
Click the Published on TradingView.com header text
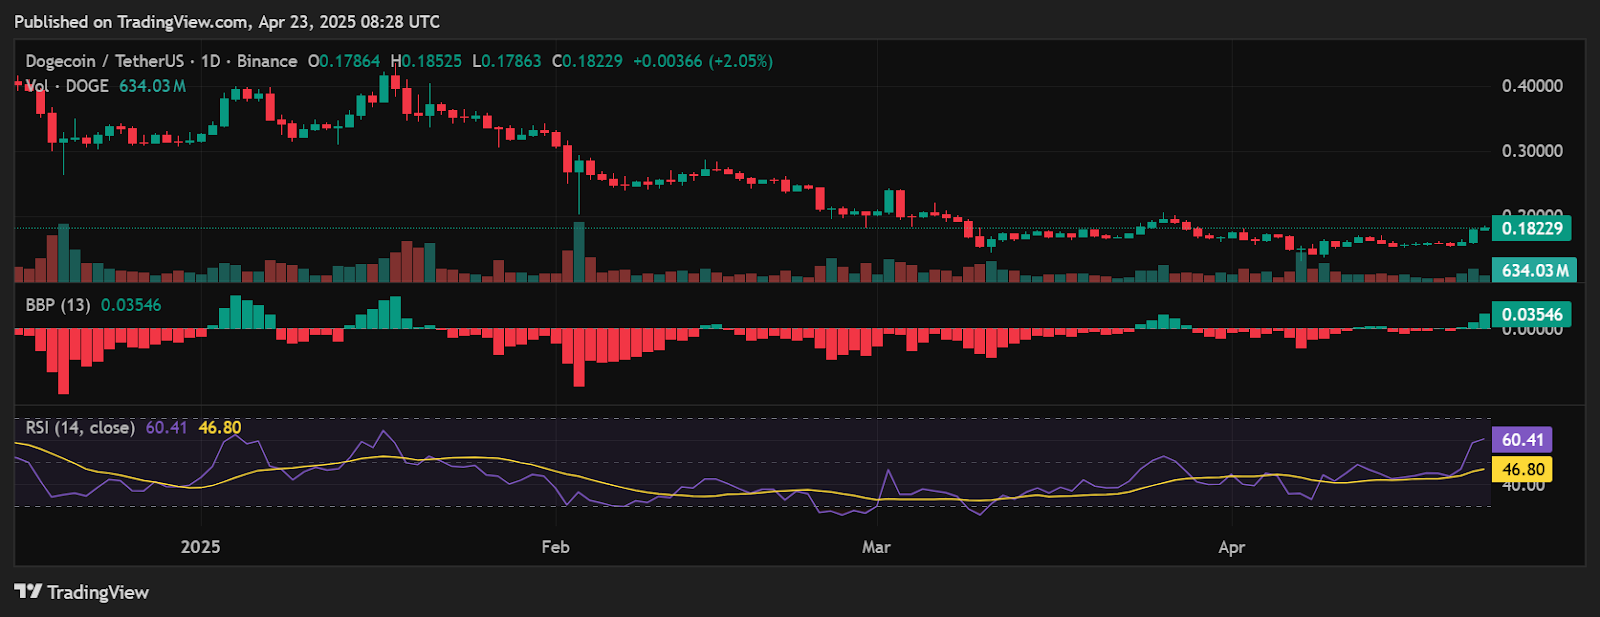coord(227,21)
